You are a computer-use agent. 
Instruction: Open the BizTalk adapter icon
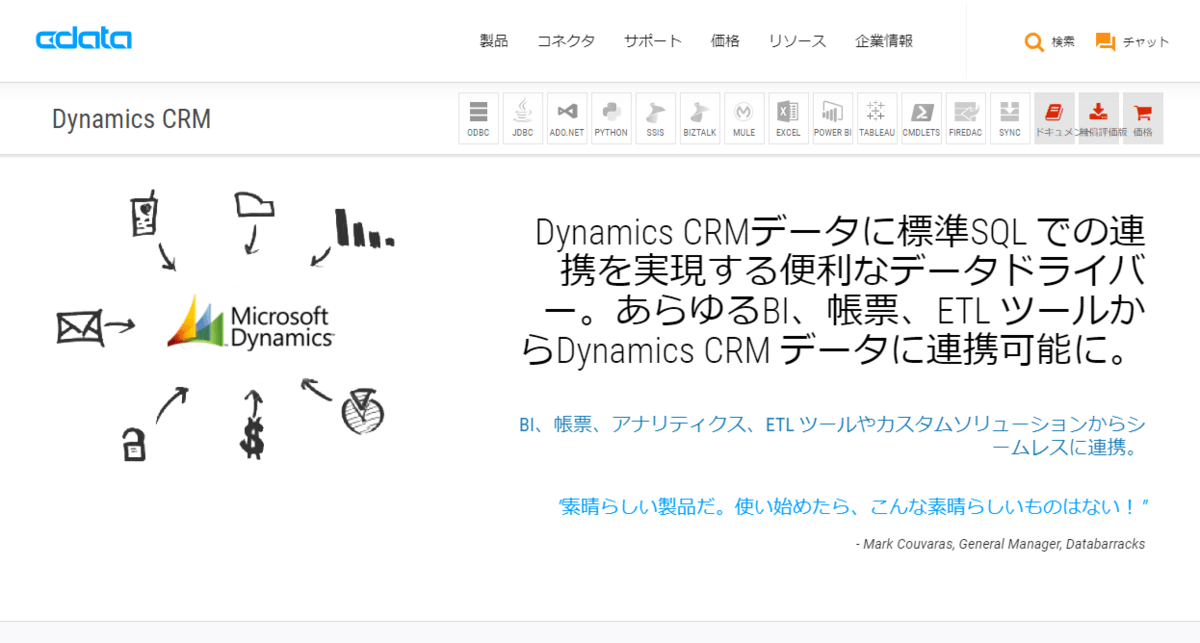700,118
